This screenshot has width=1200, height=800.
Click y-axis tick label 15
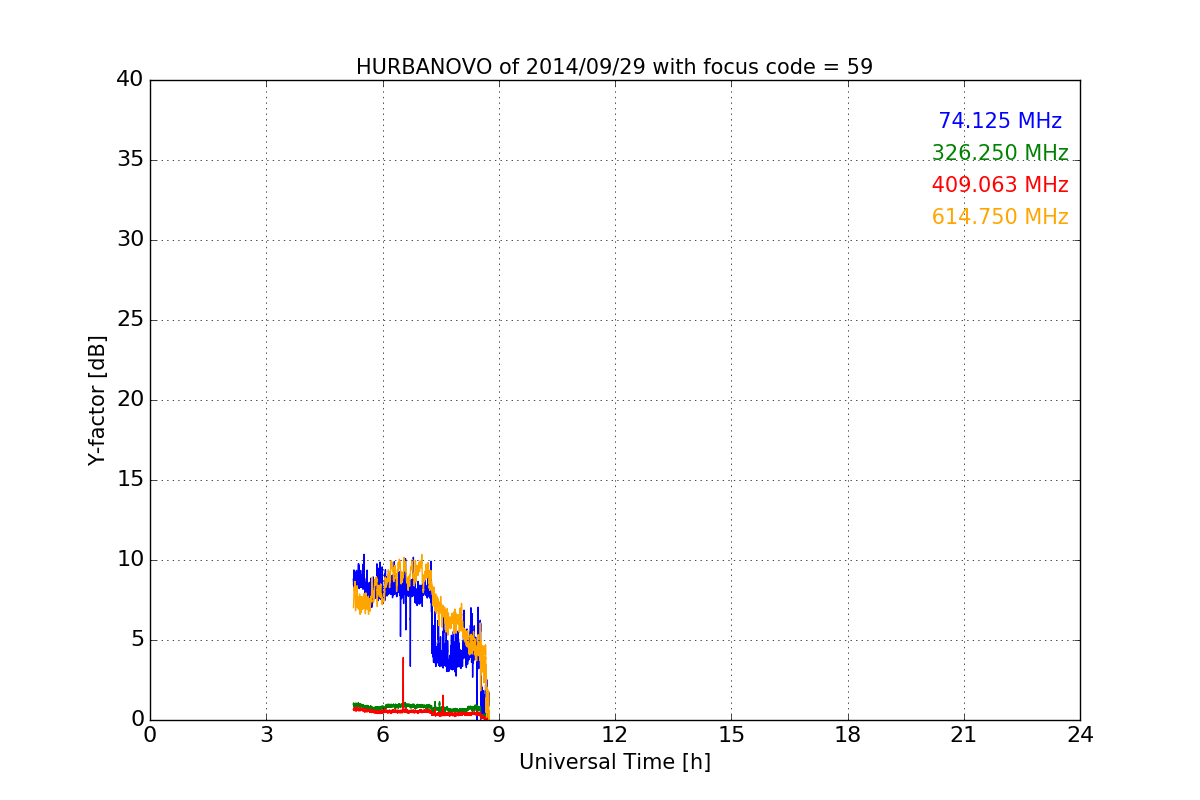[x=130, y=480]
